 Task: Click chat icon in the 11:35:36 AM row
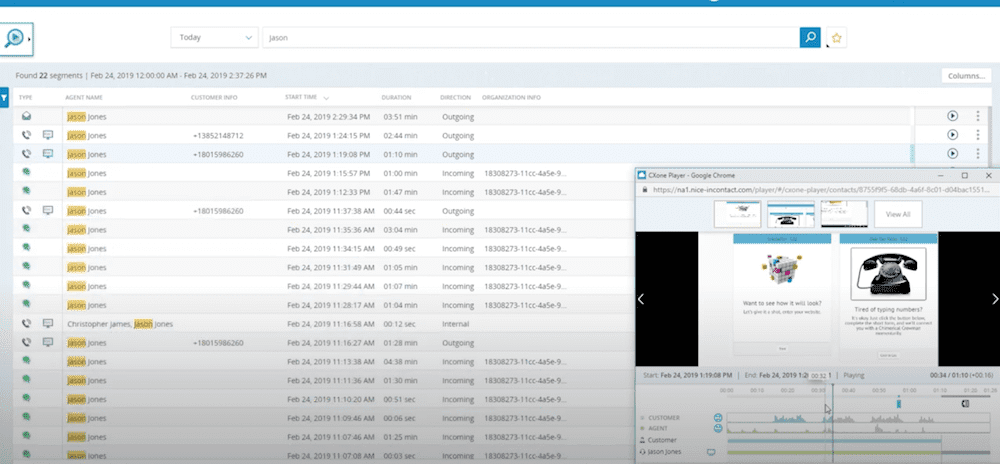26,228
